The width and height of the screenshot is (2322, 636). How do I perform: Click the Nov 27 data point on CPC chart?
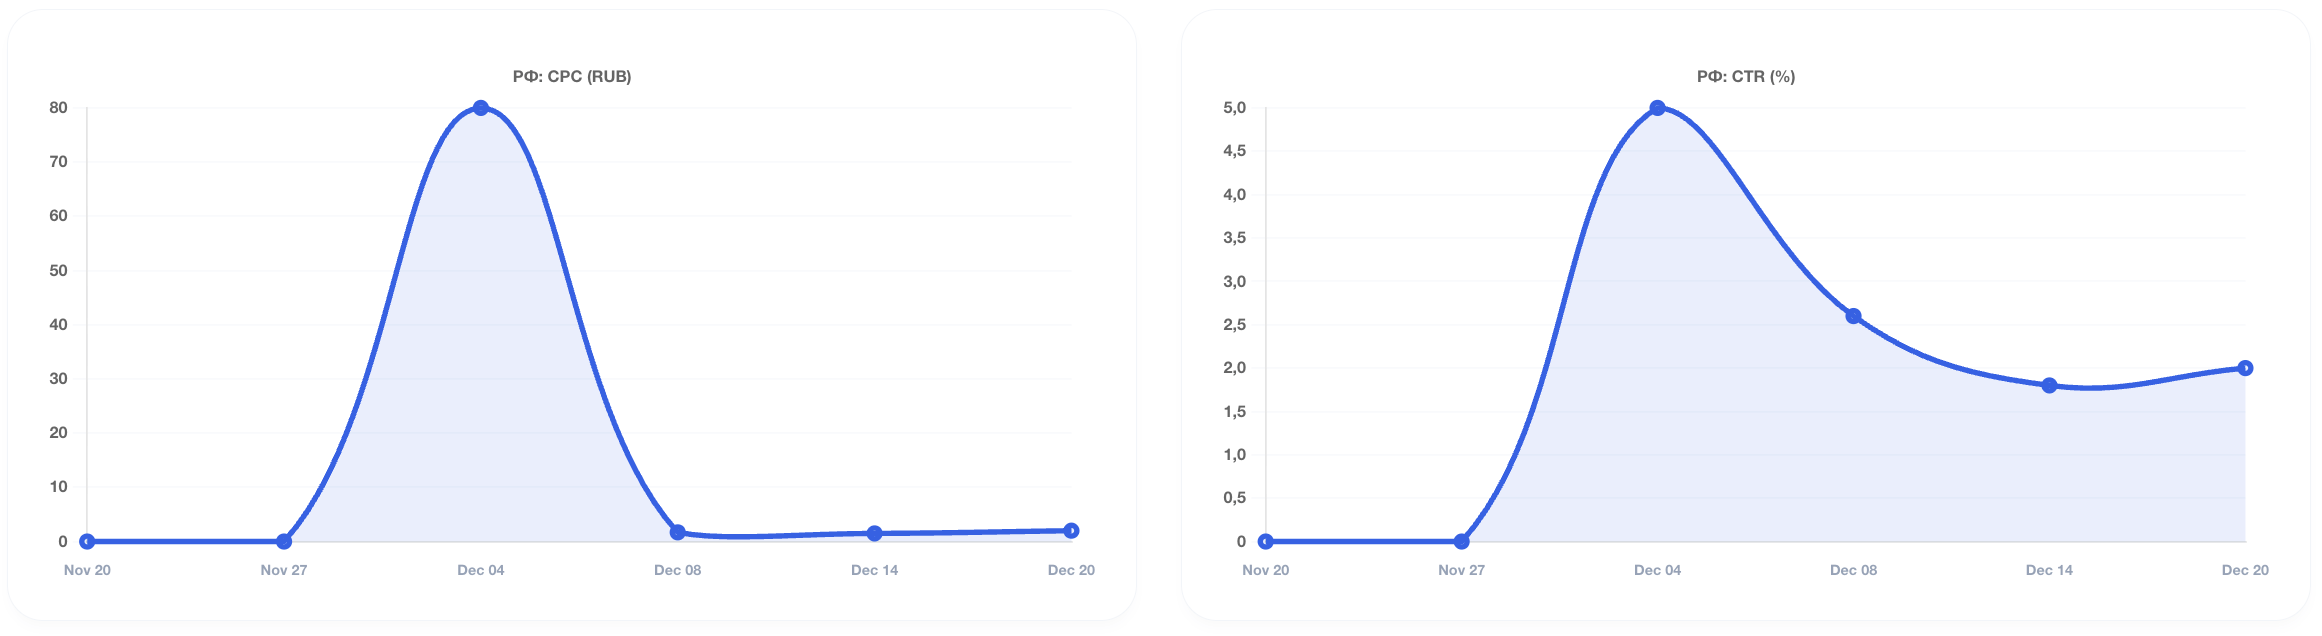tap(284, 541)
